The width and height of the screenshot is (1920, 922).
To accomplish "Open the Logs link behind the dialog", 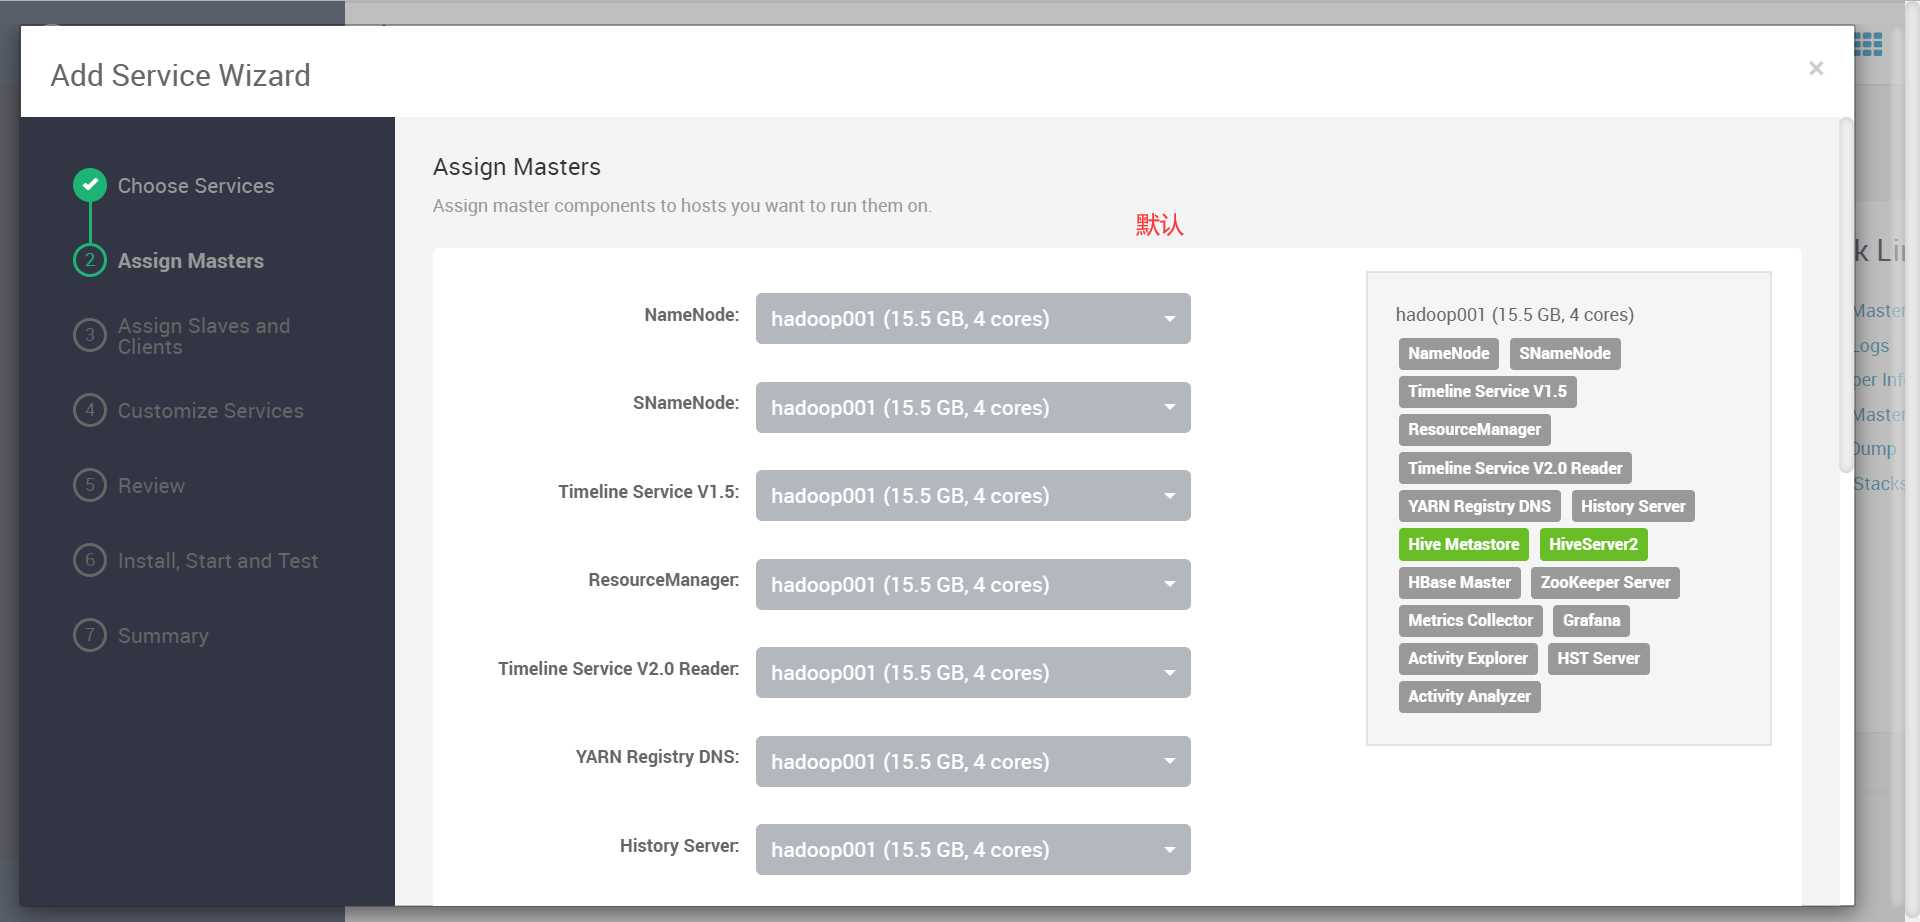I will pyautogui.click(x=1871, y=346).
